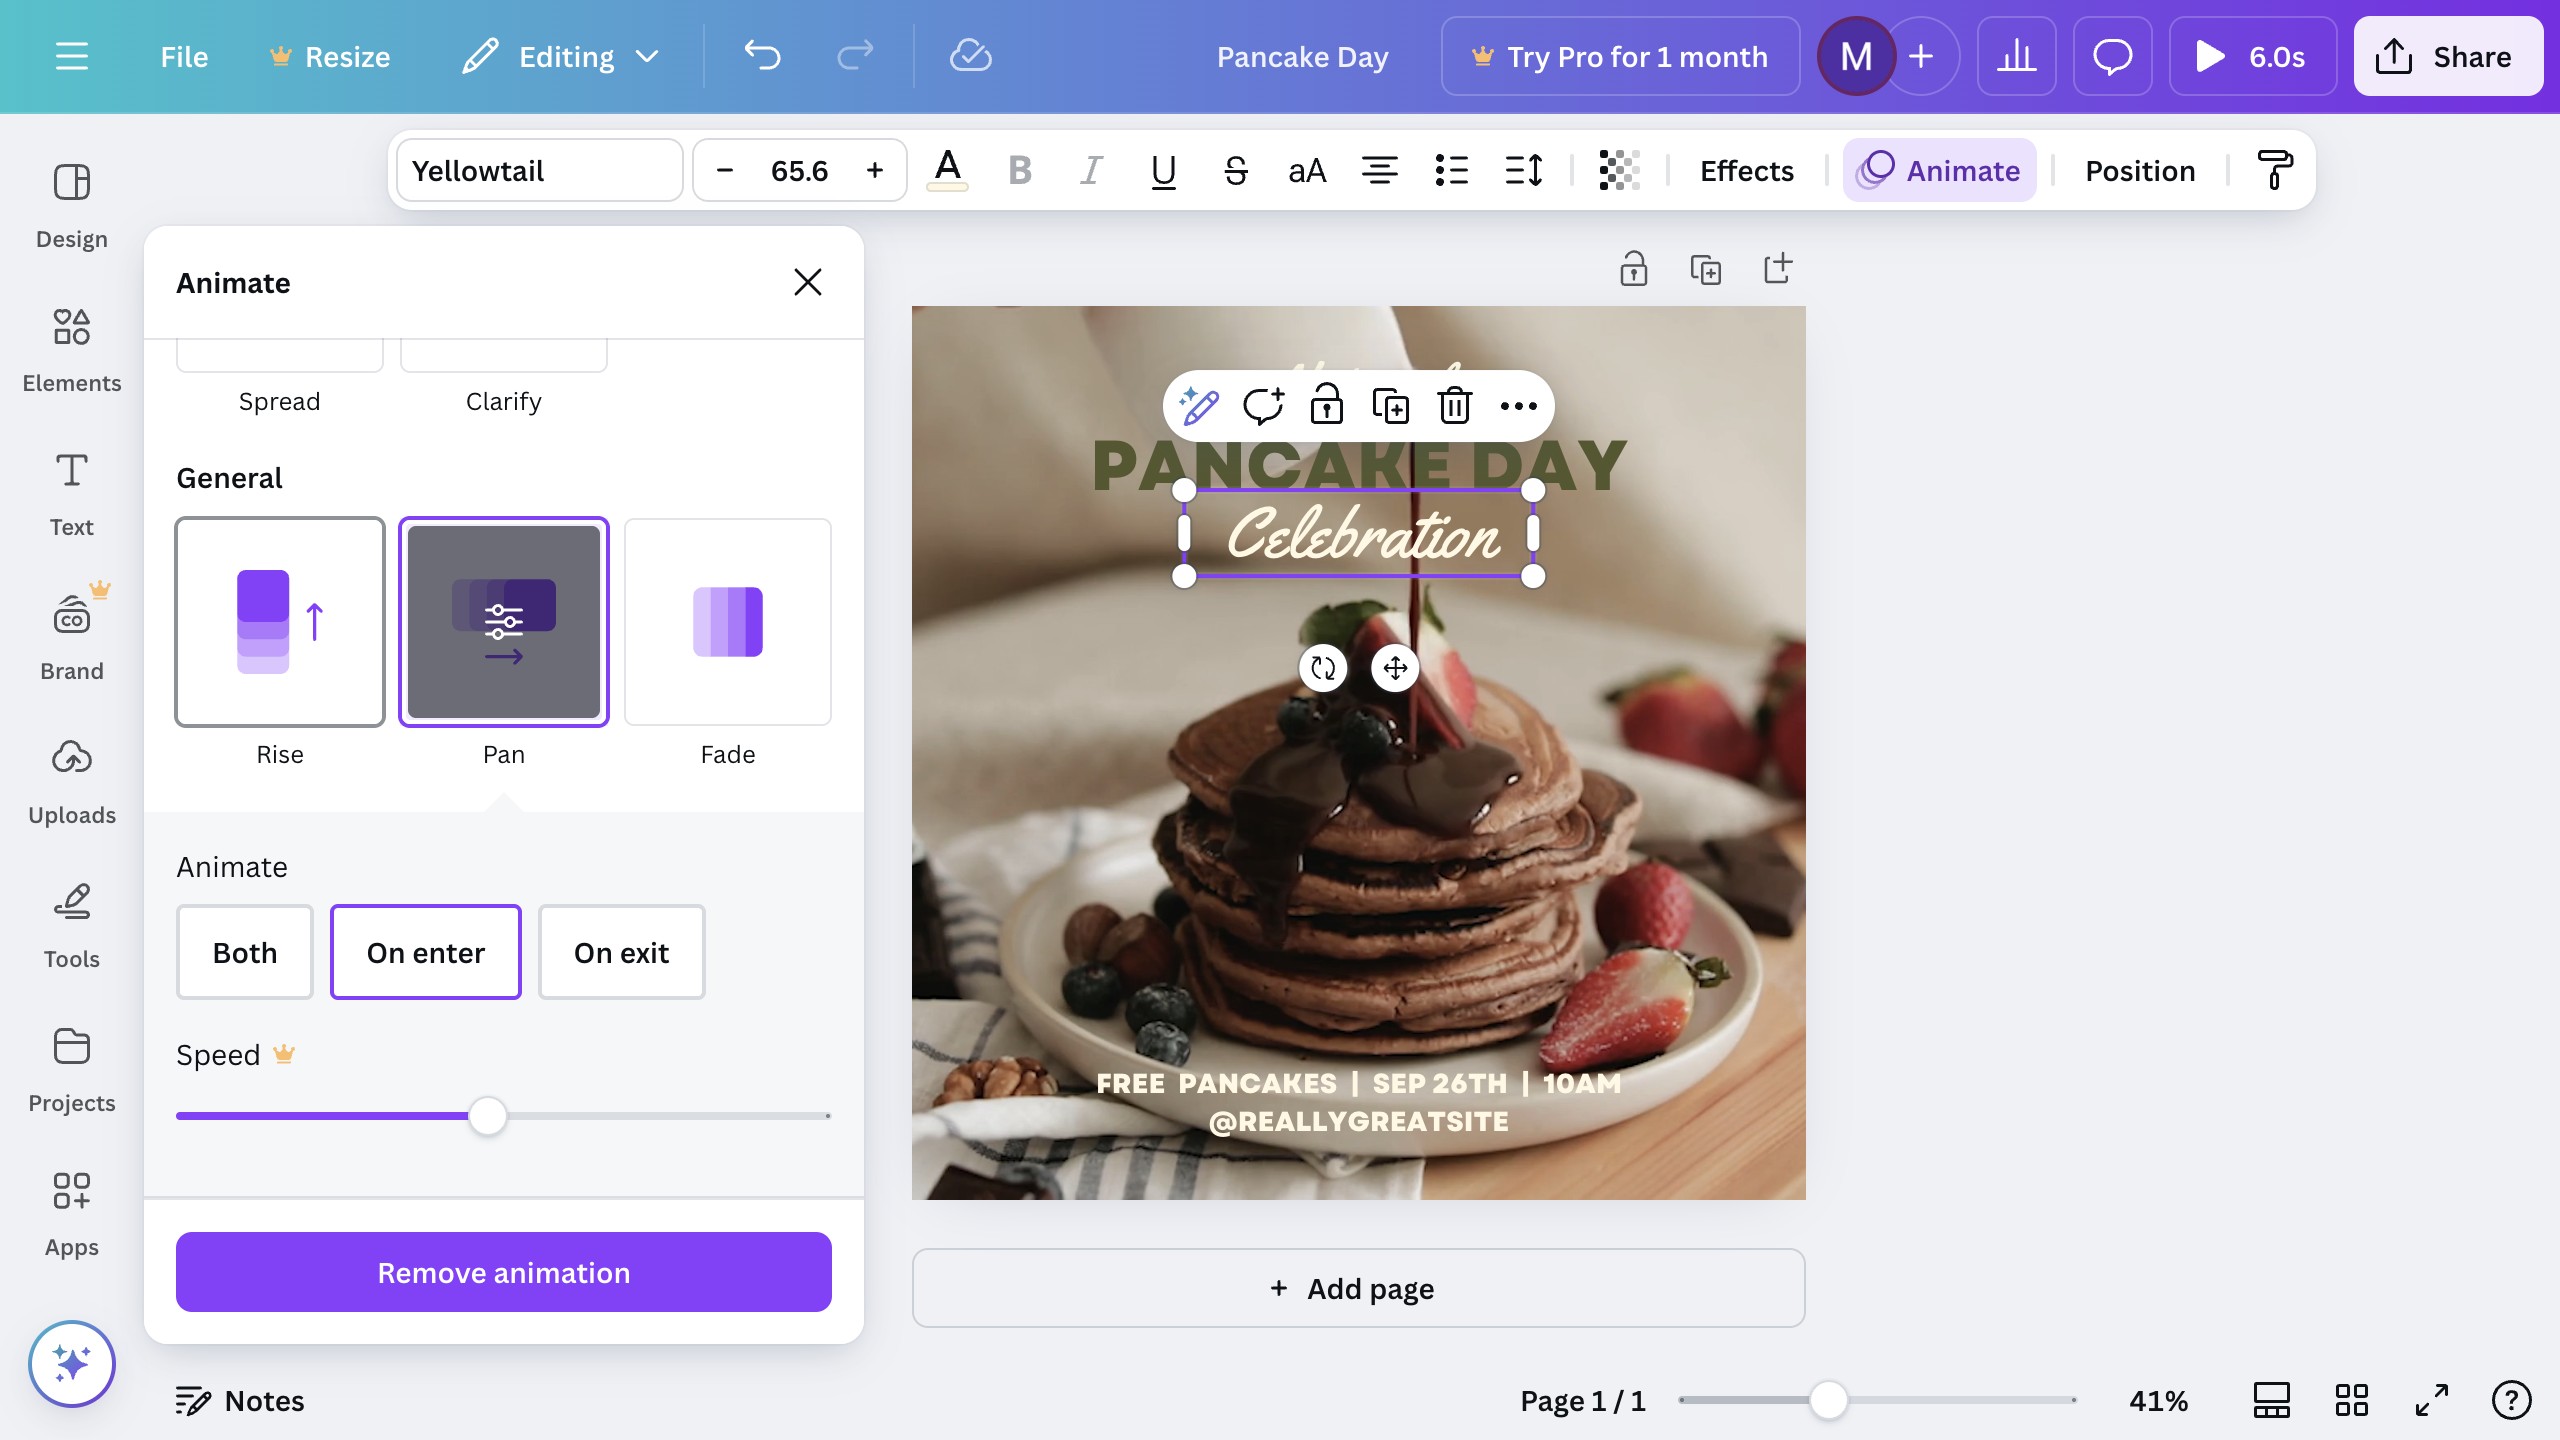Add collaborator with plus icon
The image size is (2560, 1440).
[1921, 56]
